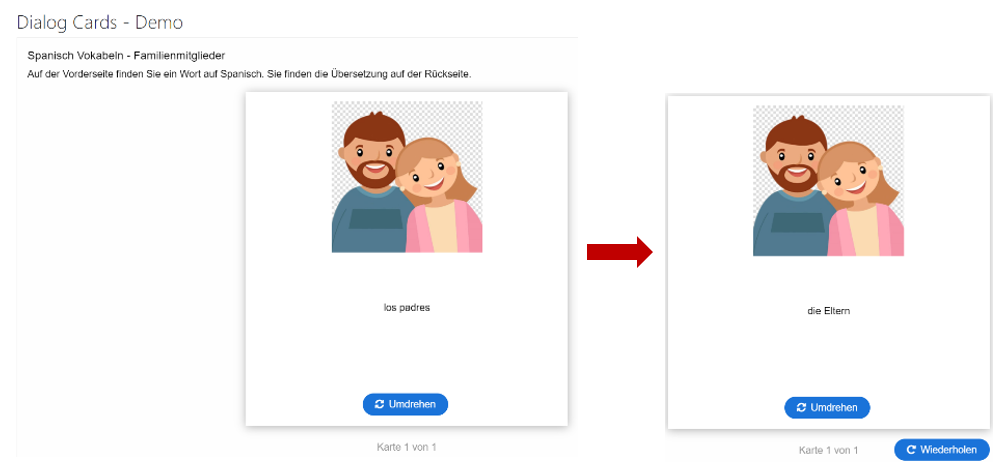Click the instruction text starting 'Auf der Vorderseite'
The width and height of the screenshot is (999, 469).
[x=248, y=74]
